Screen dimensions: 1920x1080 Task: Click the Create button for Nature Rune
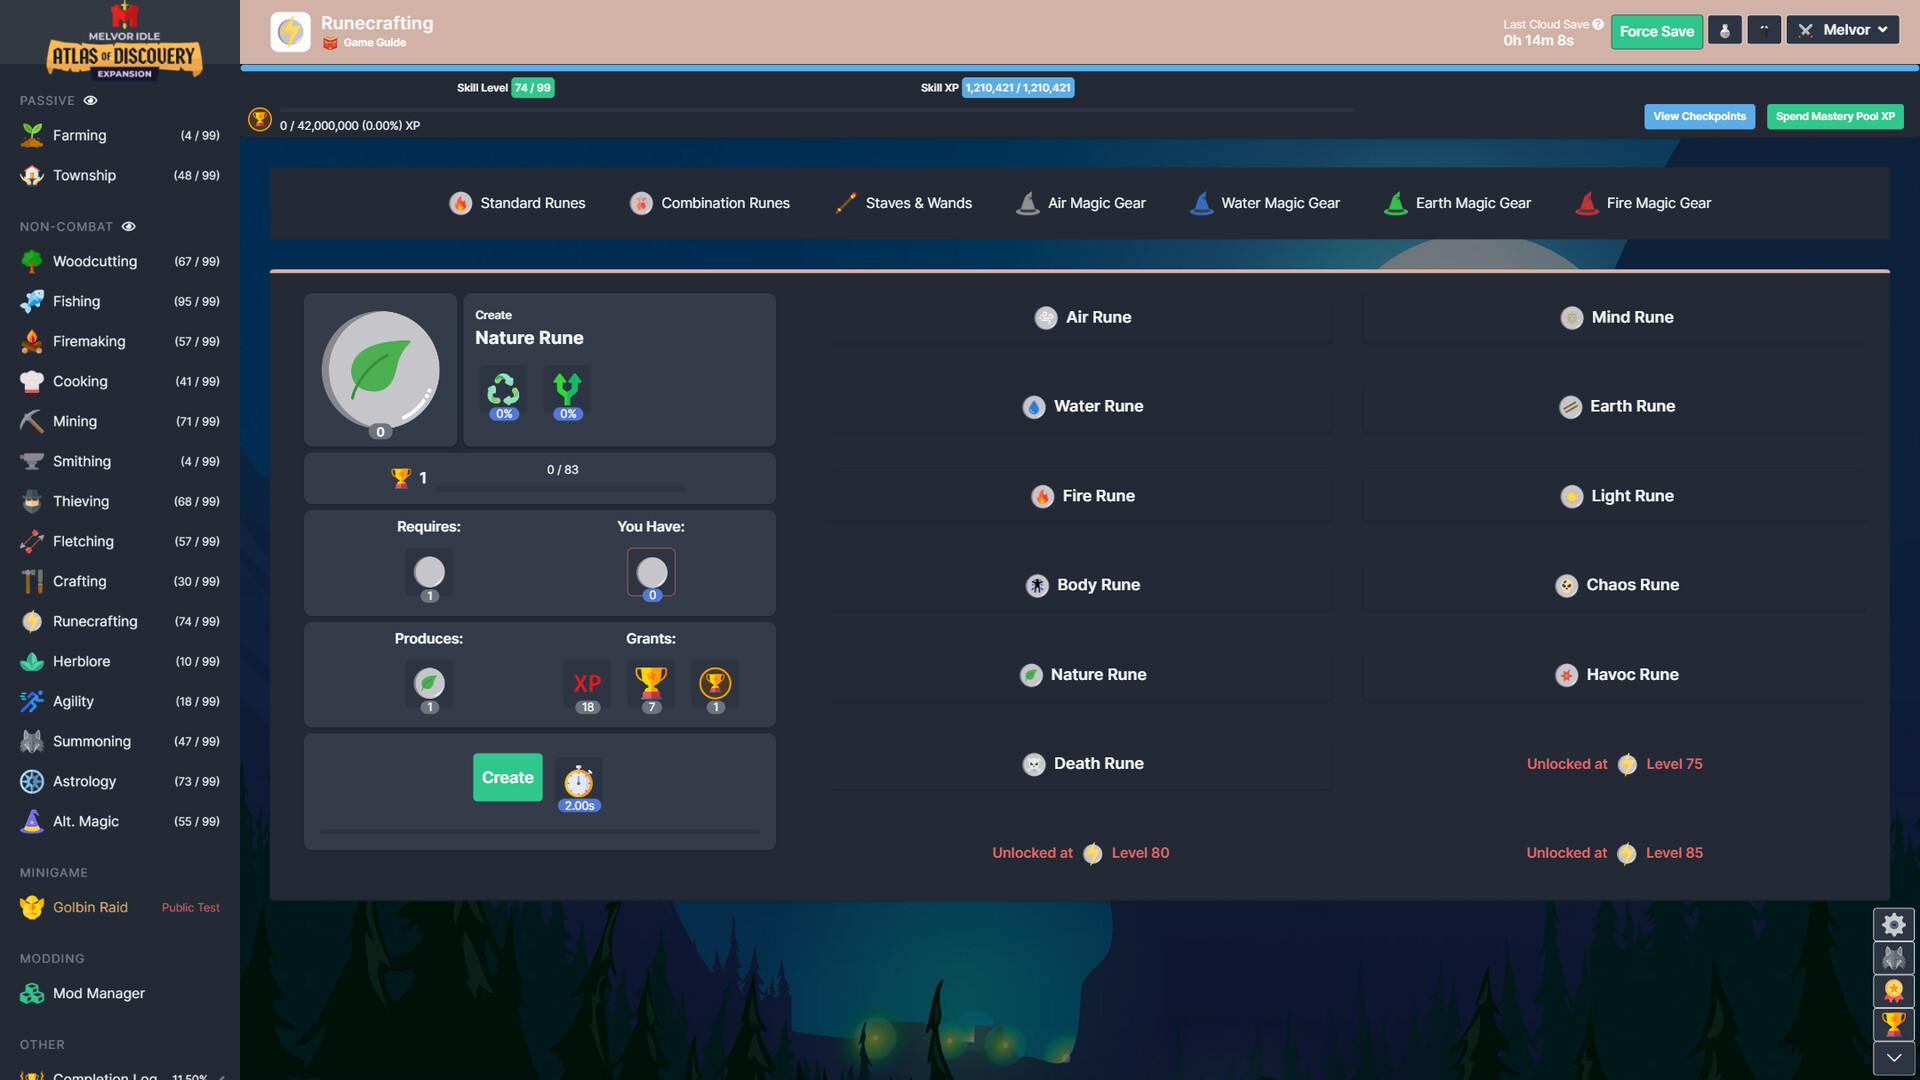coord(506,777)
